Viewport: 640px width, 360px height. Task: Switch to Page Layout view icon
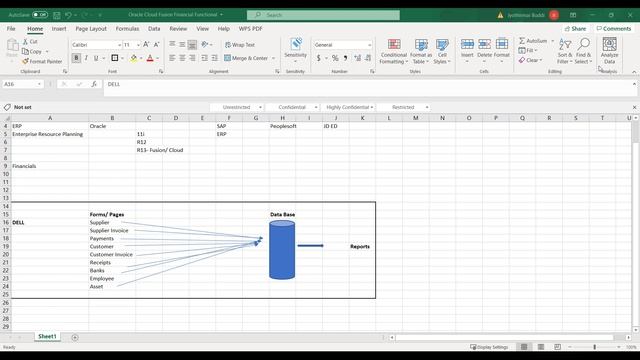(x=541, y=347)
